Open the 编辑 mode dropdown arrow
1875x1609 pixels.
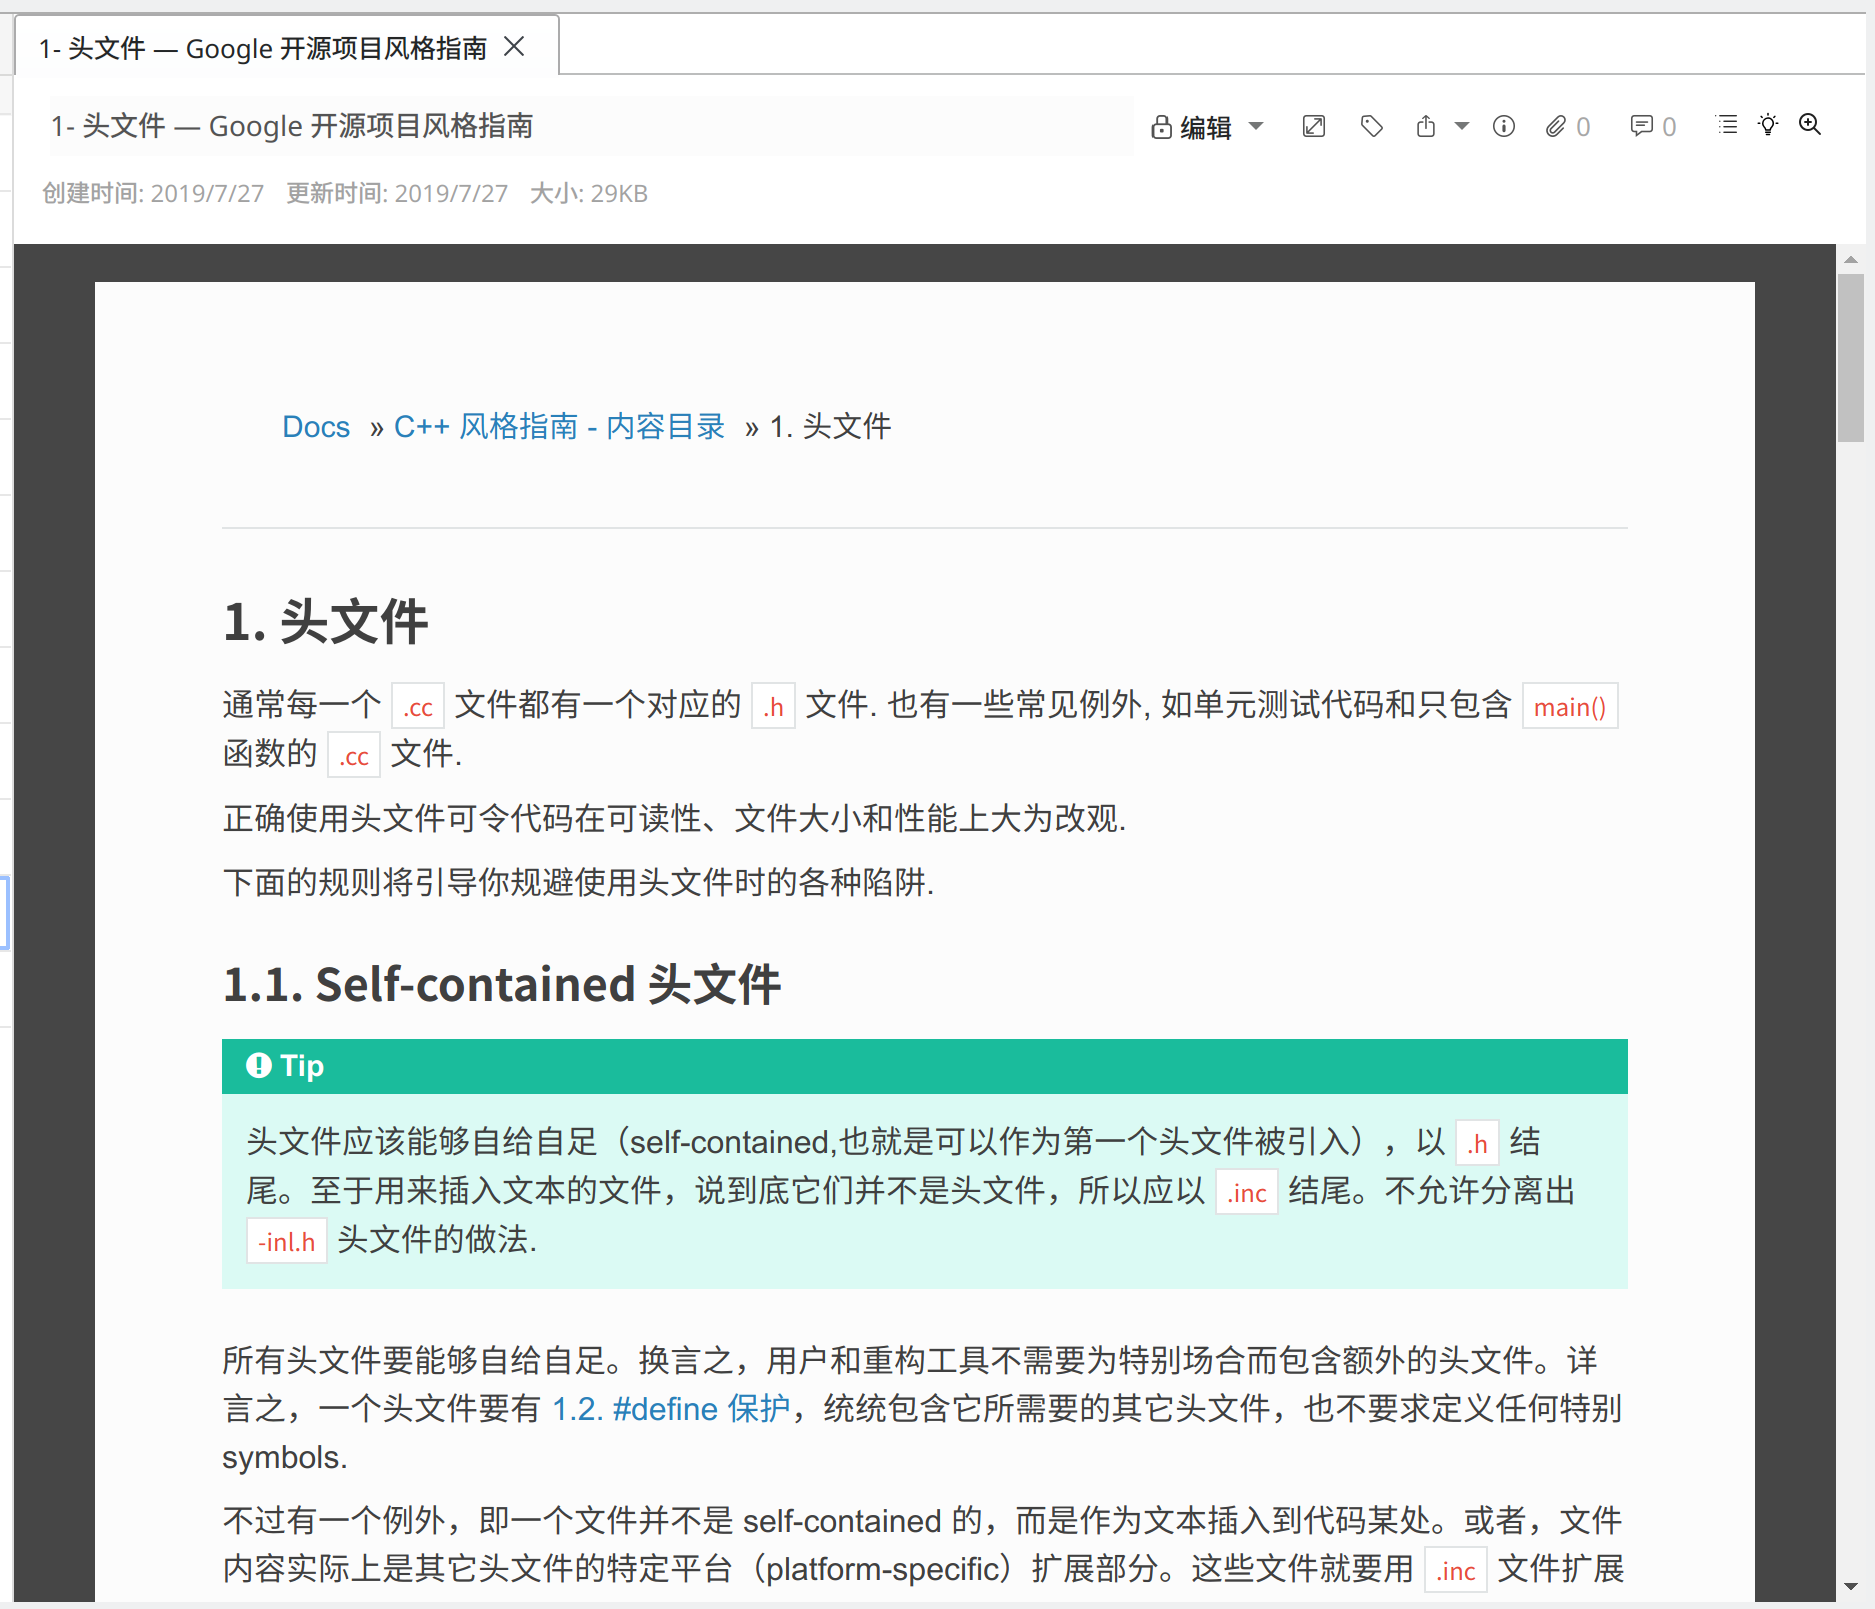coord(1256,126)
